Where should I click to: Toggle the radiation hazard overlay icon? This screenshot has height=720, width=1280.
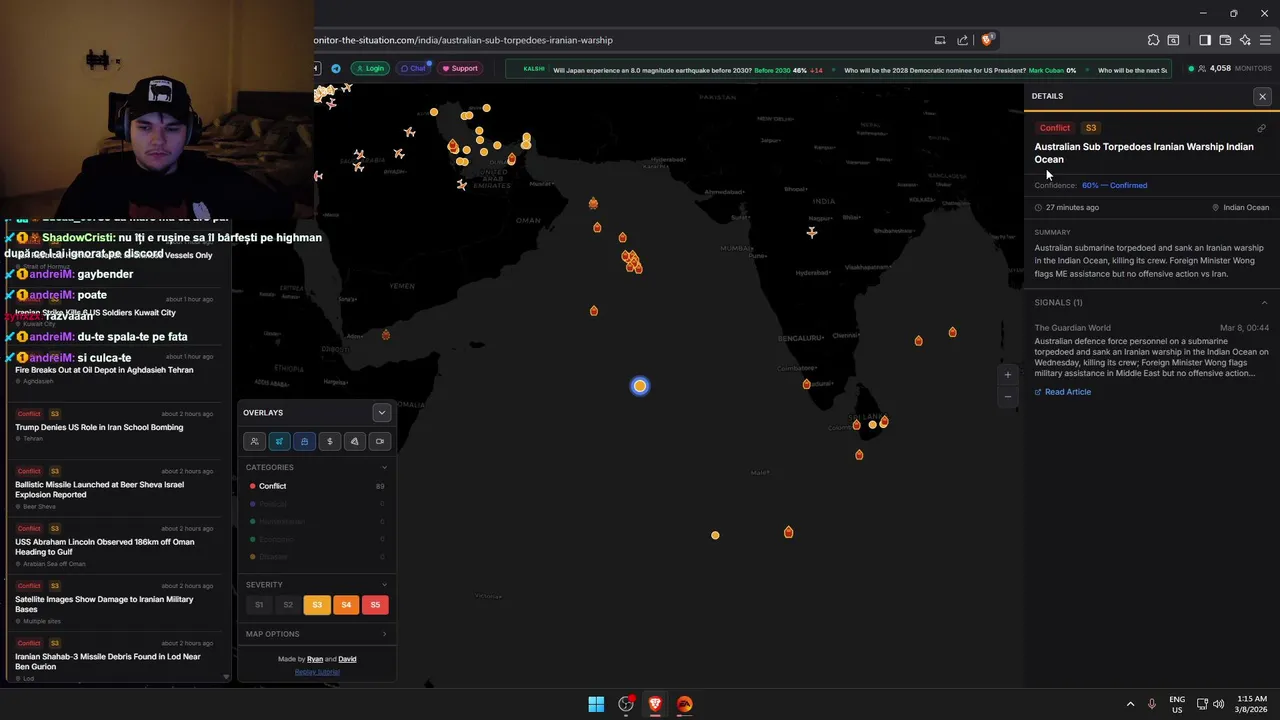point(354,441)
